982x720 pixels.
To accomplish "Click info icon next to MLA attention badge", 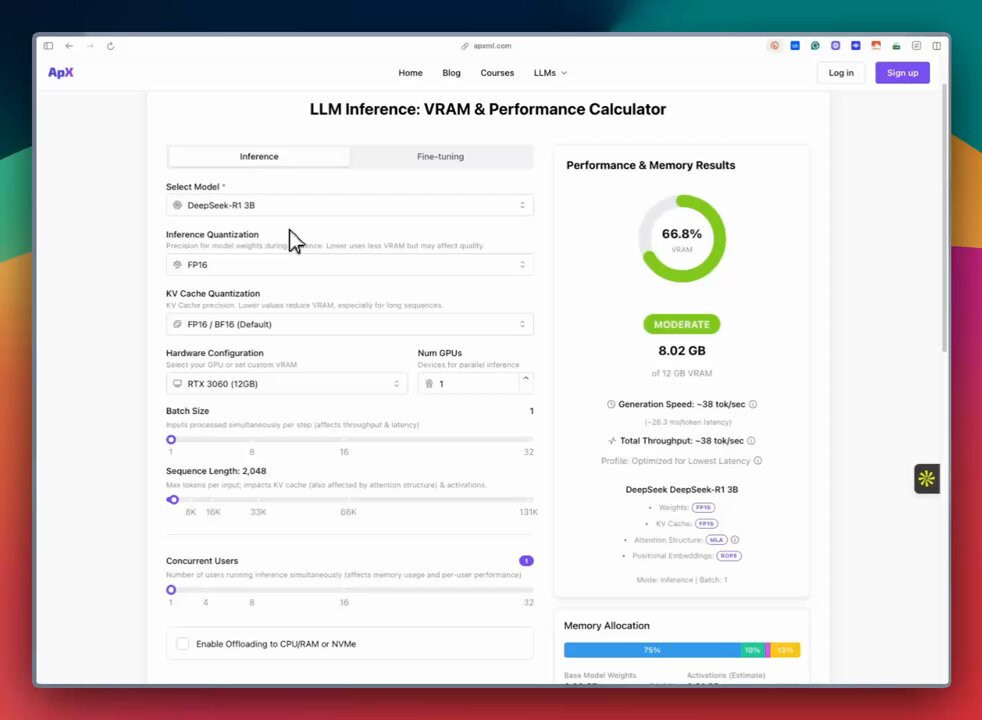I will 735,540.
